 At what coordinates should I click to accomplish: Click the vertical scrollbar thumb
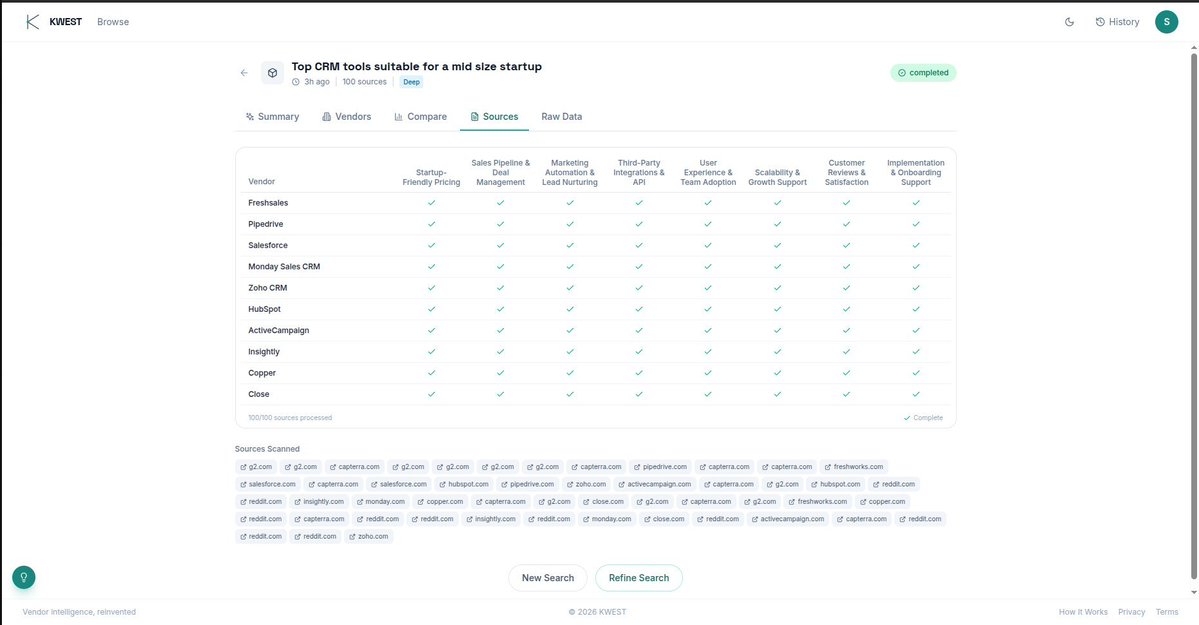[1194, 314]
